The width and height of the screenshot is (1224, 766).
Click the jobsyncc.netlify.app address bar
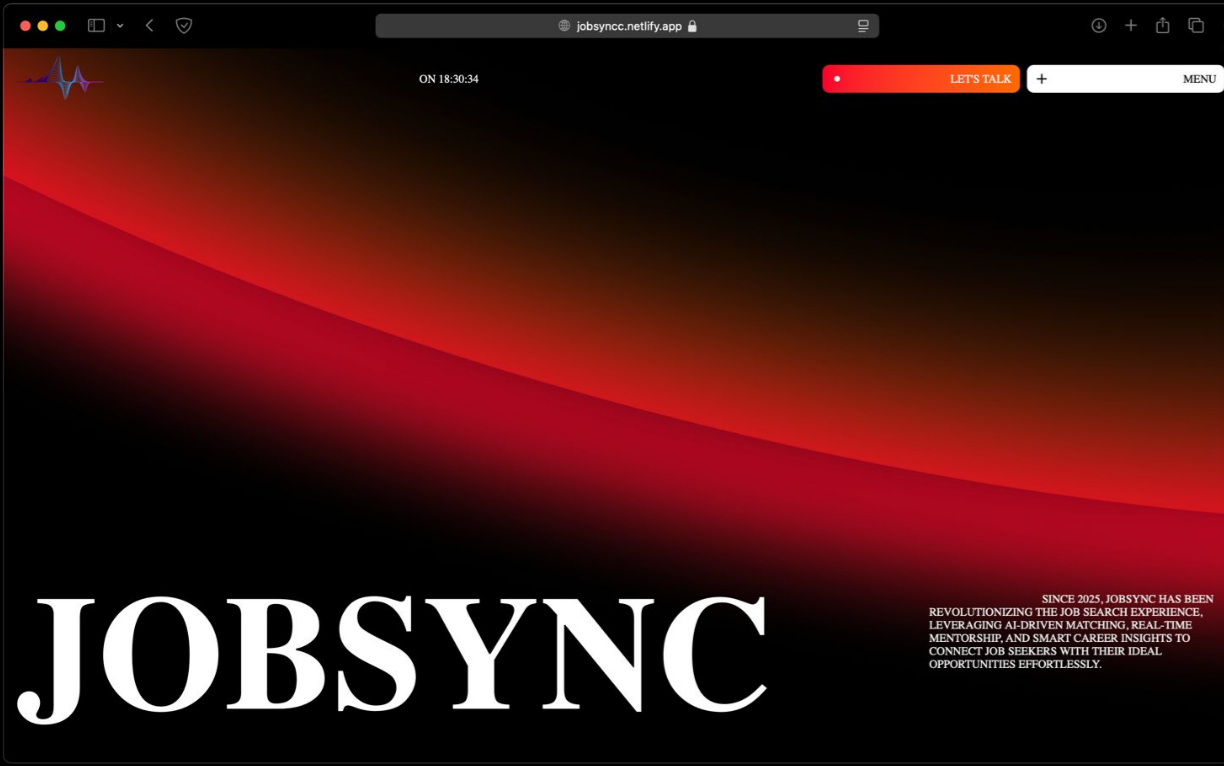click(627, 26)
